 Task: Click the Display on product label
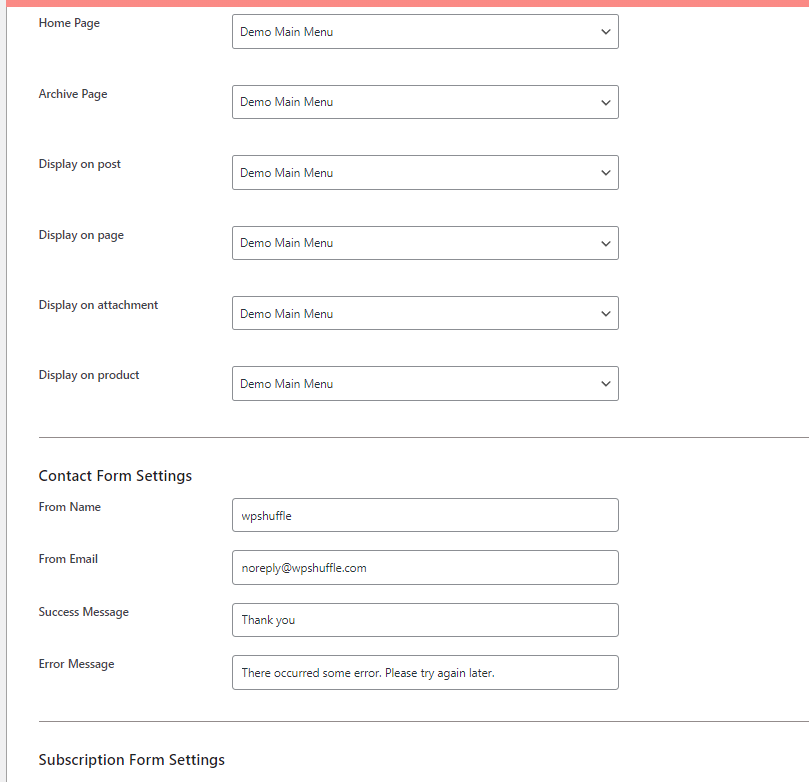pos(89,375)
